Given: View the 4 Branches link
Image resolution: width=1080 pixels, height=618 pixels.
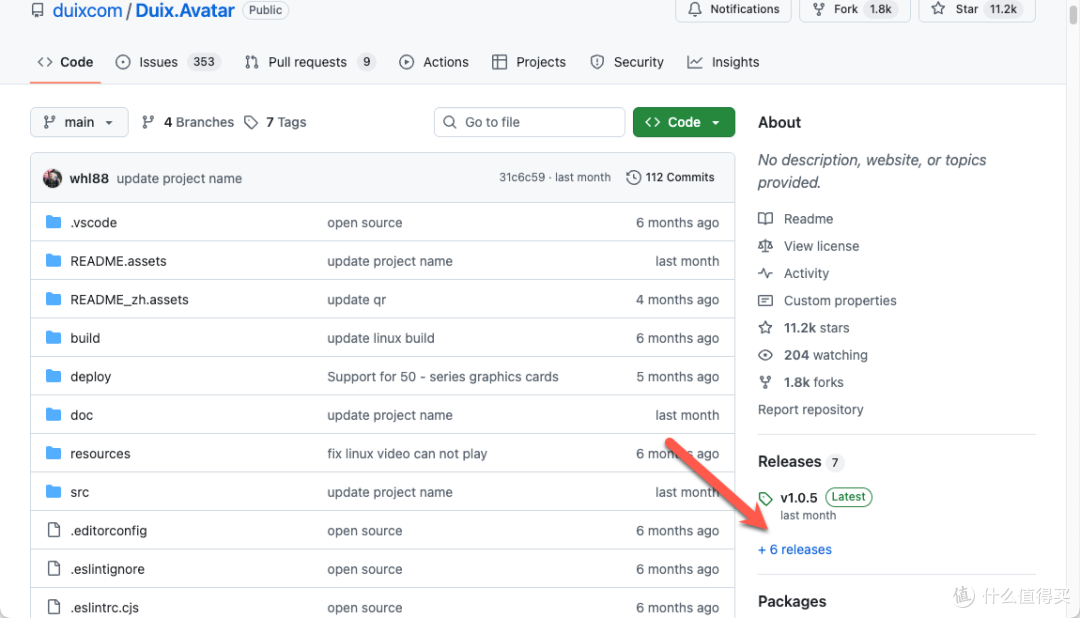Looking at the screenshot, I should [x=188, y=122].
